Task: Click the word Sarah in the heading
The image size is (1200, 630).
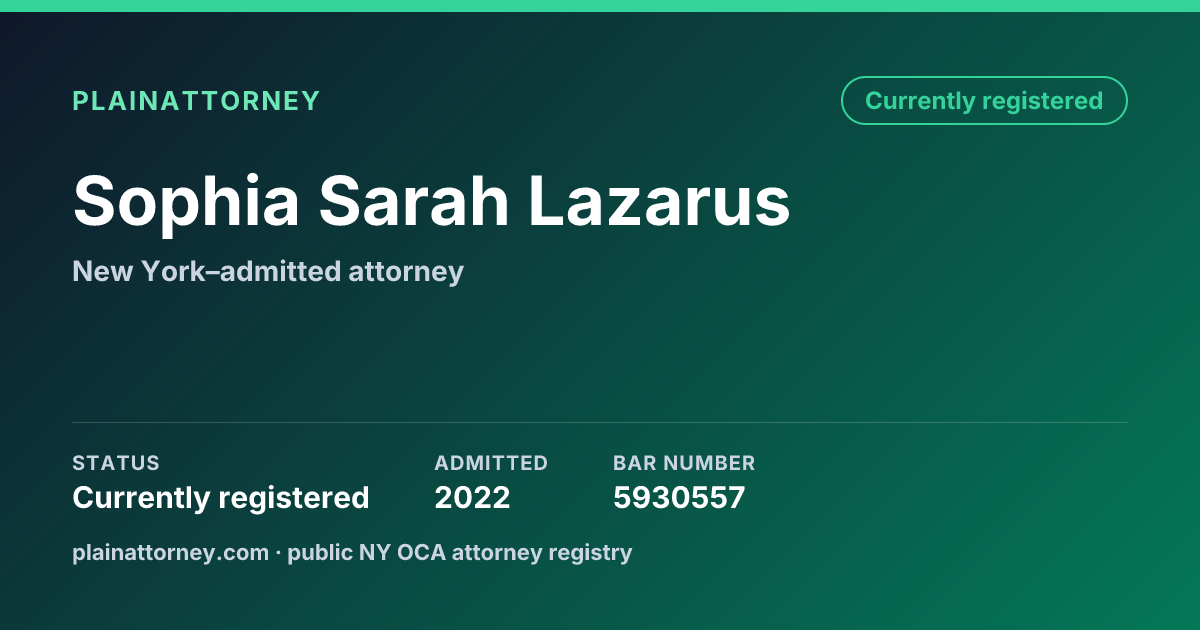Action: [414, 200]
